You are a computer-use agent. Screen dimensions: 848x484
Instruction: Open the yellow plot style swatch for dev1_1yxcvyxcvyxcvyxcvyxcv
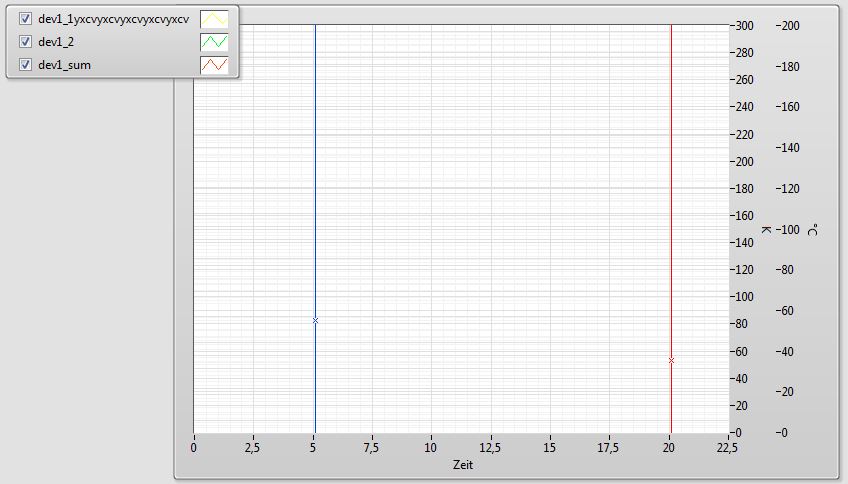214,19
